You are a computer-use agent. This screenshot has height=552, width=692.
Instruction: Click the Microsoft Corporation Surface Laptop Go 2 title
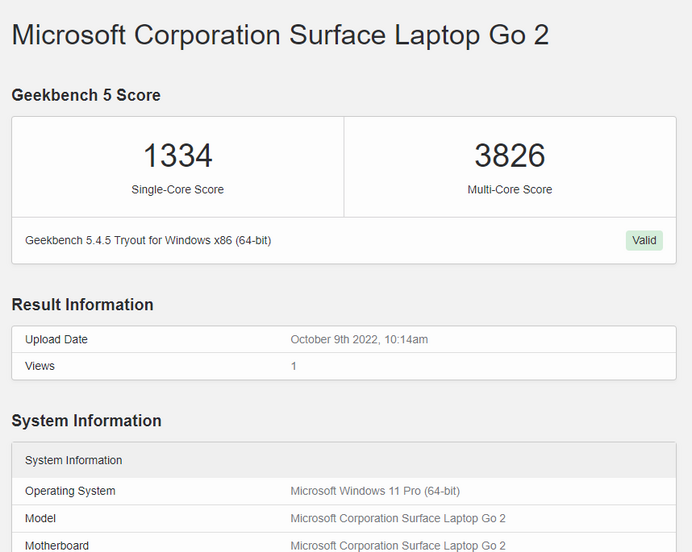pyautogui.click(x=280, y=35)
